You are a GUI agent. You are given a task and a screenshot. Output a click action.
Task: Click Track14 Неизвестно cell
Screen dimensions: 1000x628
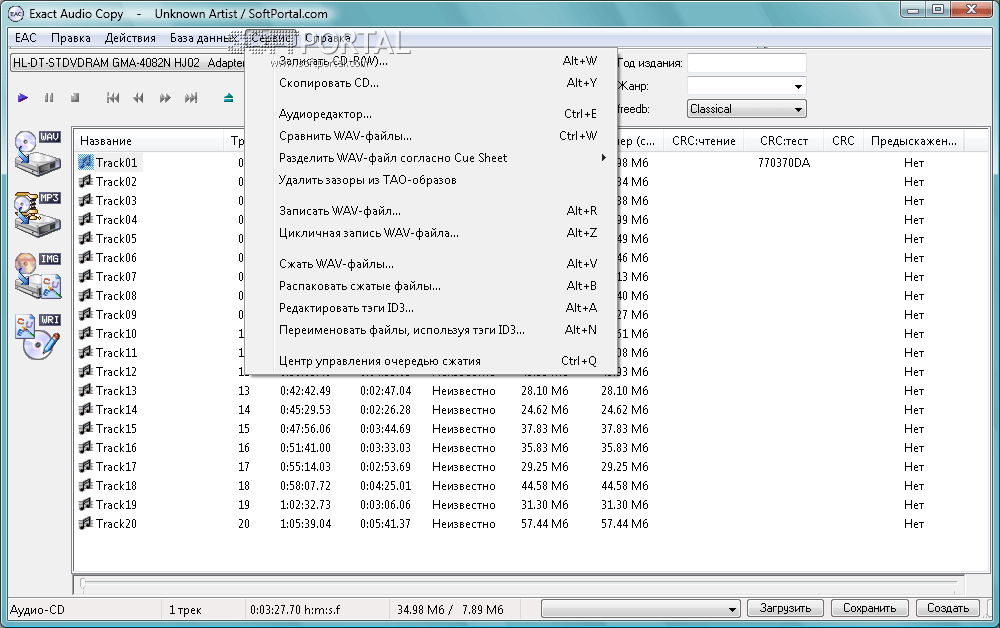(x=464, y=410)
